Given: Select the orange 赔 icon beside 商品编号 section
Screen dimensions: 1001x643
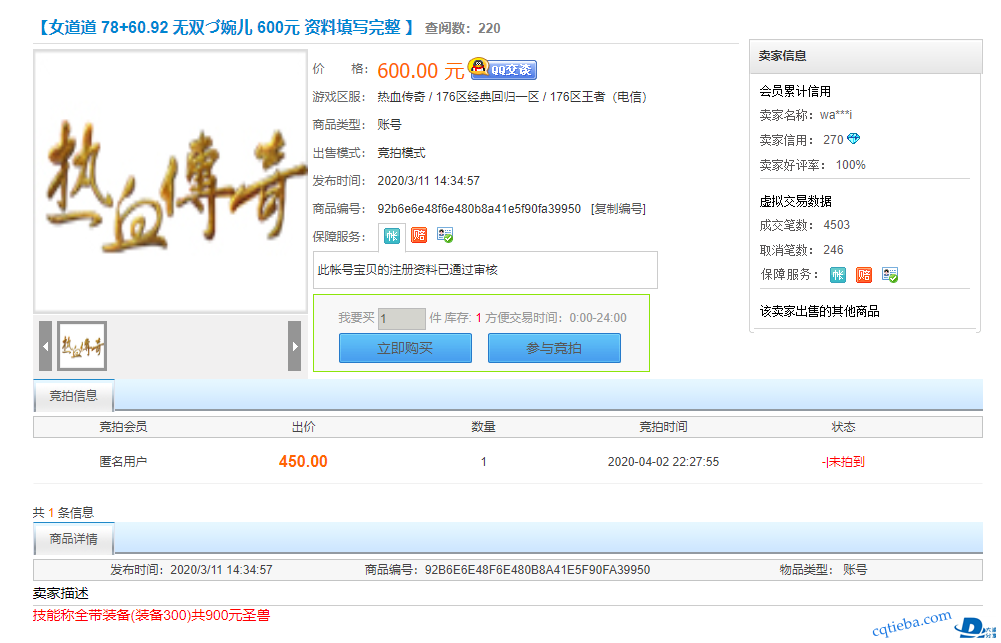Looking at the screenshot, I should (x=419, y=235).
